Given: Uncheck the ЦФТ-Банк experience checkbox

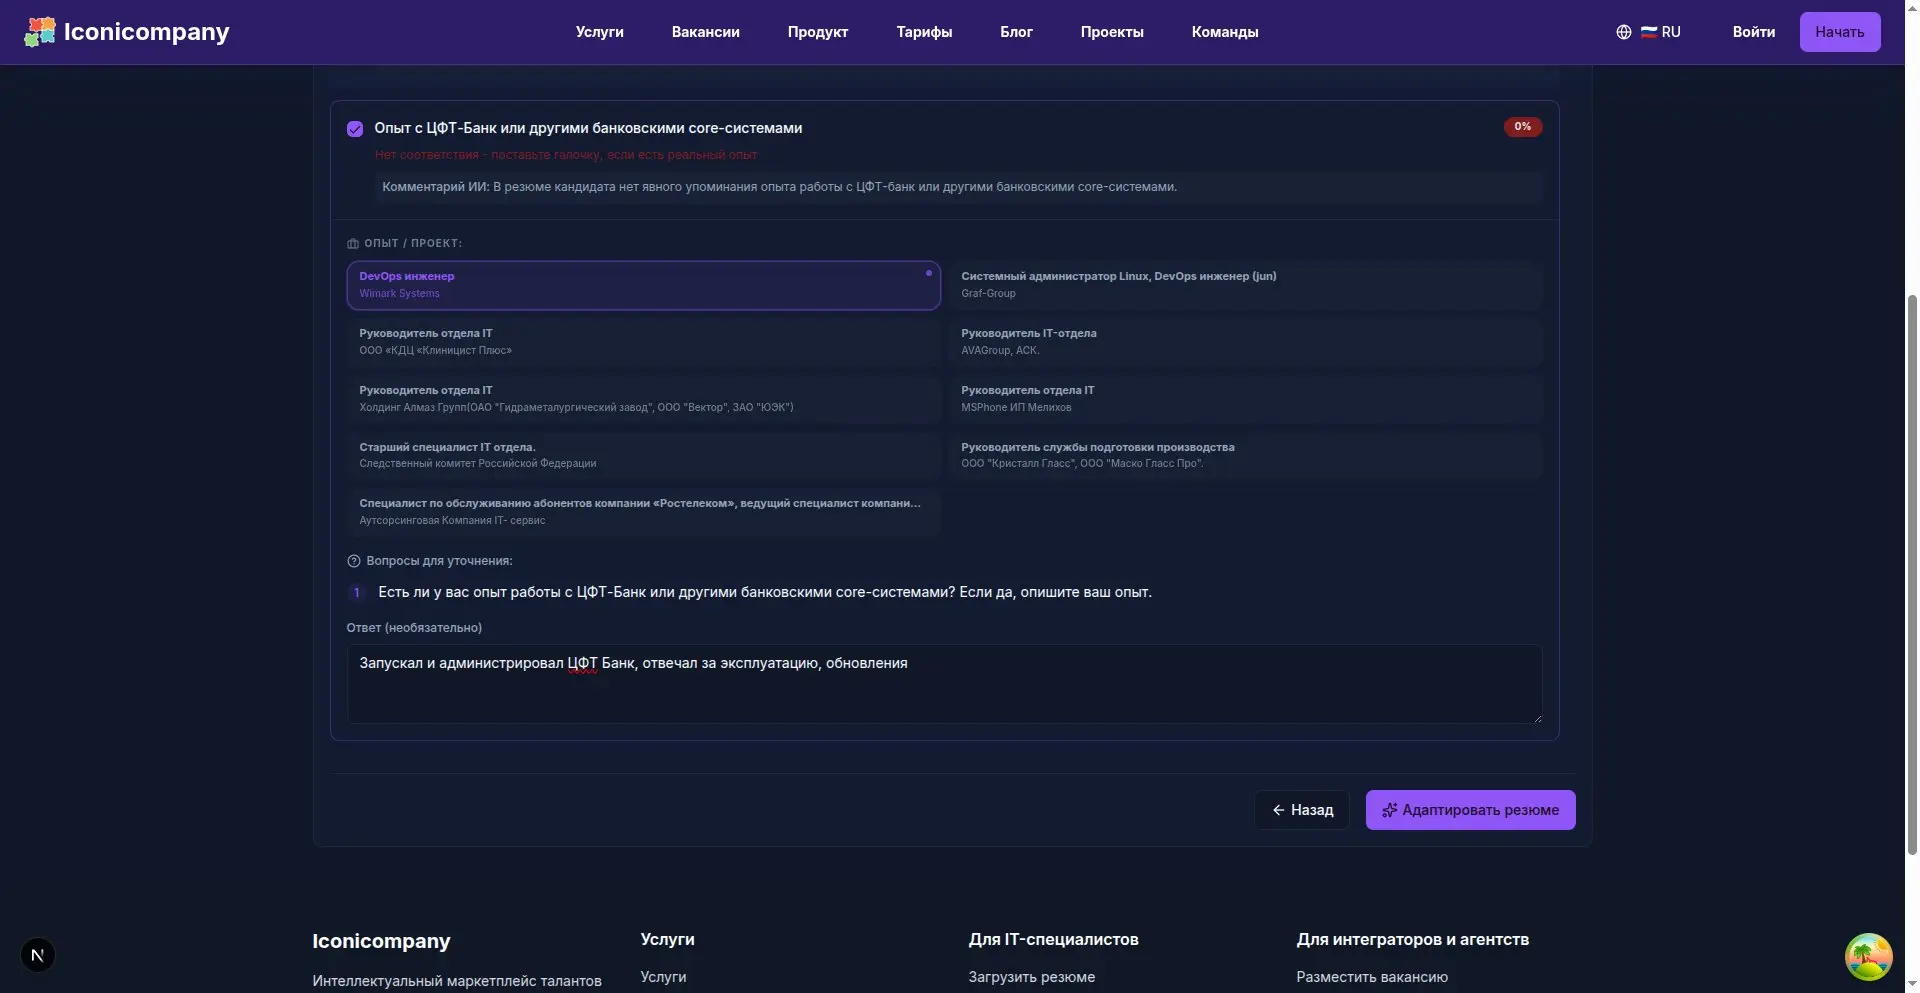Looking at the screenshot, I should click(x=355, y=129).
